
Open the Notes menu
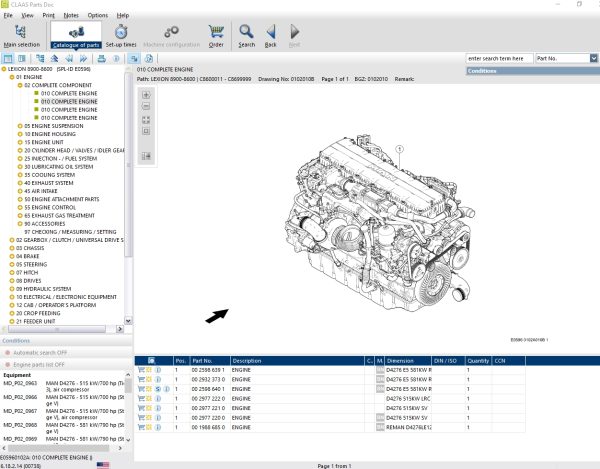(71, 16)
